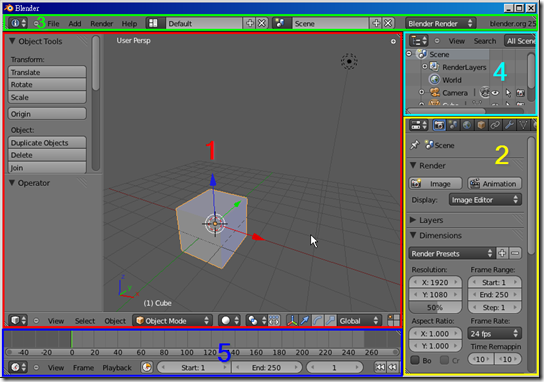Click the scene browse icon in header
This screenshot has width=544, height=382.
coord(280,23)
